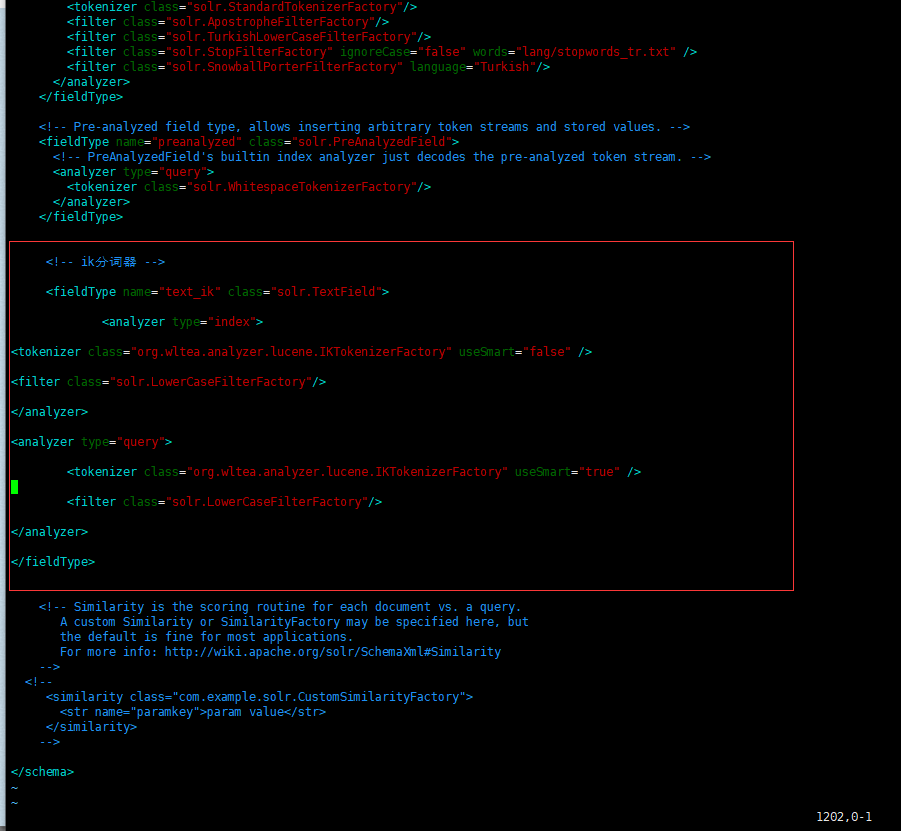The height and width of the screenshot is (831, 901).
Task: Click the "Pre-analyzed field type" comment line
Action: click(x=364, y=127)
